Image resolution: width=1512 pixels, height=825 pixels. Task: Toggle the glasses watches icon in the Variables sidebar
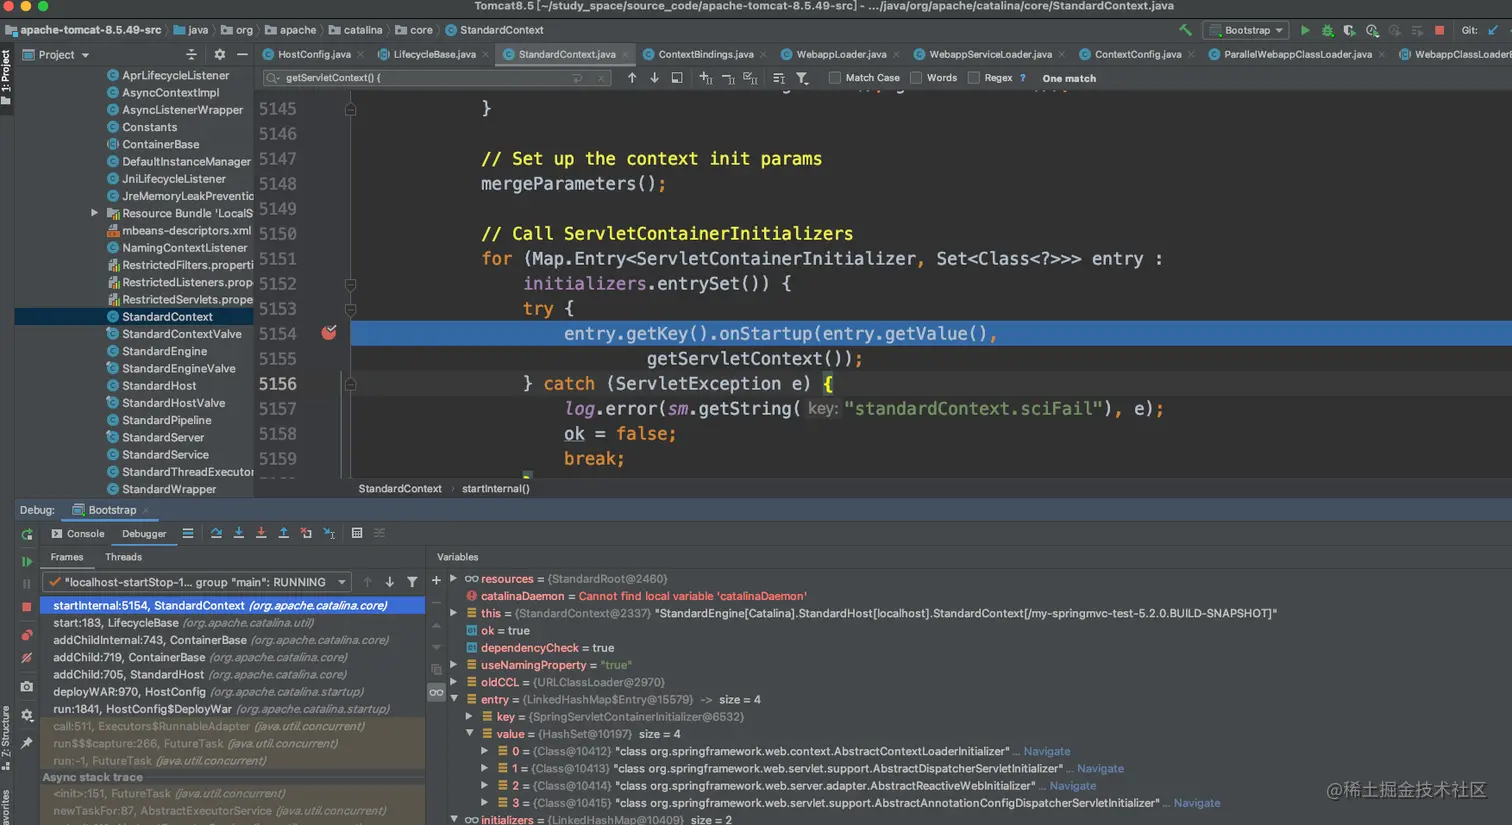[436, 692]
